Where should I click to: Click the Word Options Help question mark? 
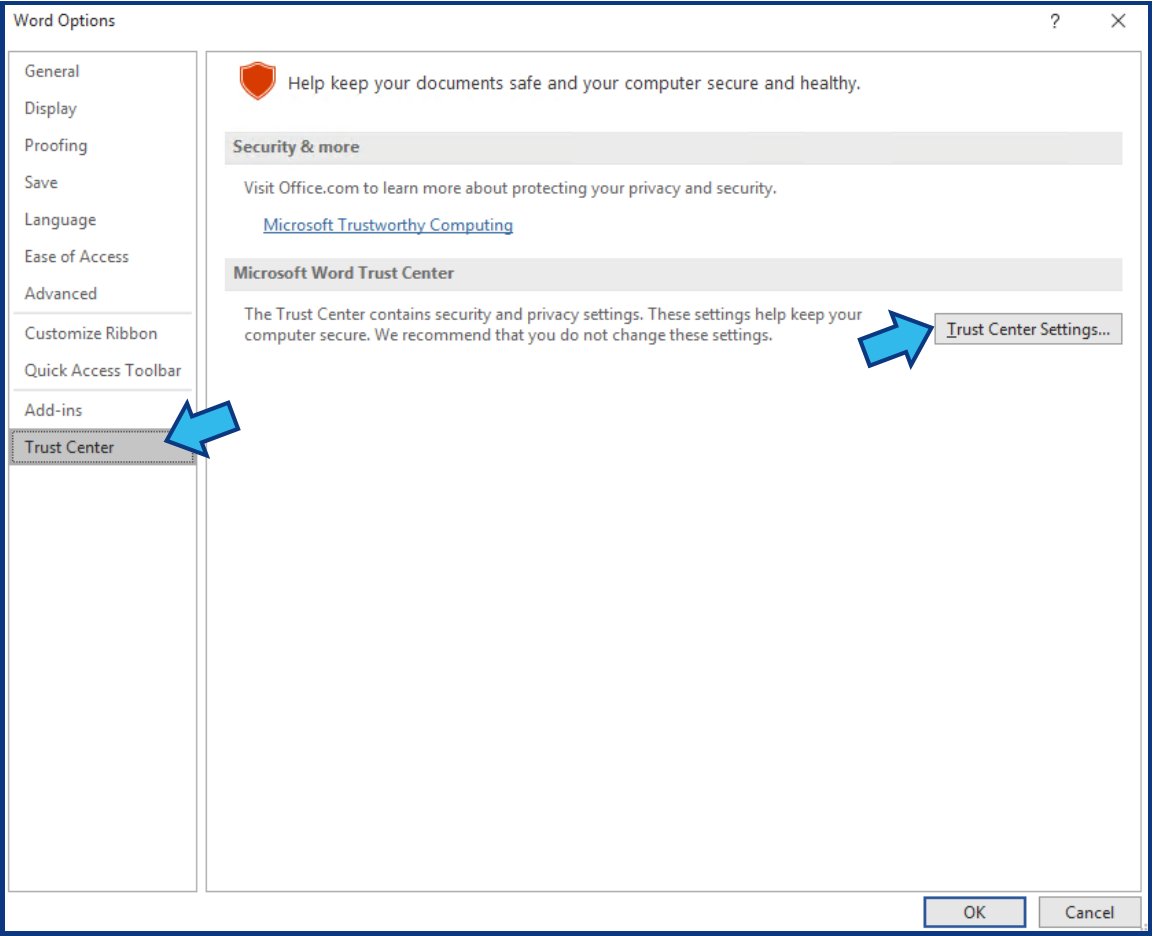[1054, 20]
